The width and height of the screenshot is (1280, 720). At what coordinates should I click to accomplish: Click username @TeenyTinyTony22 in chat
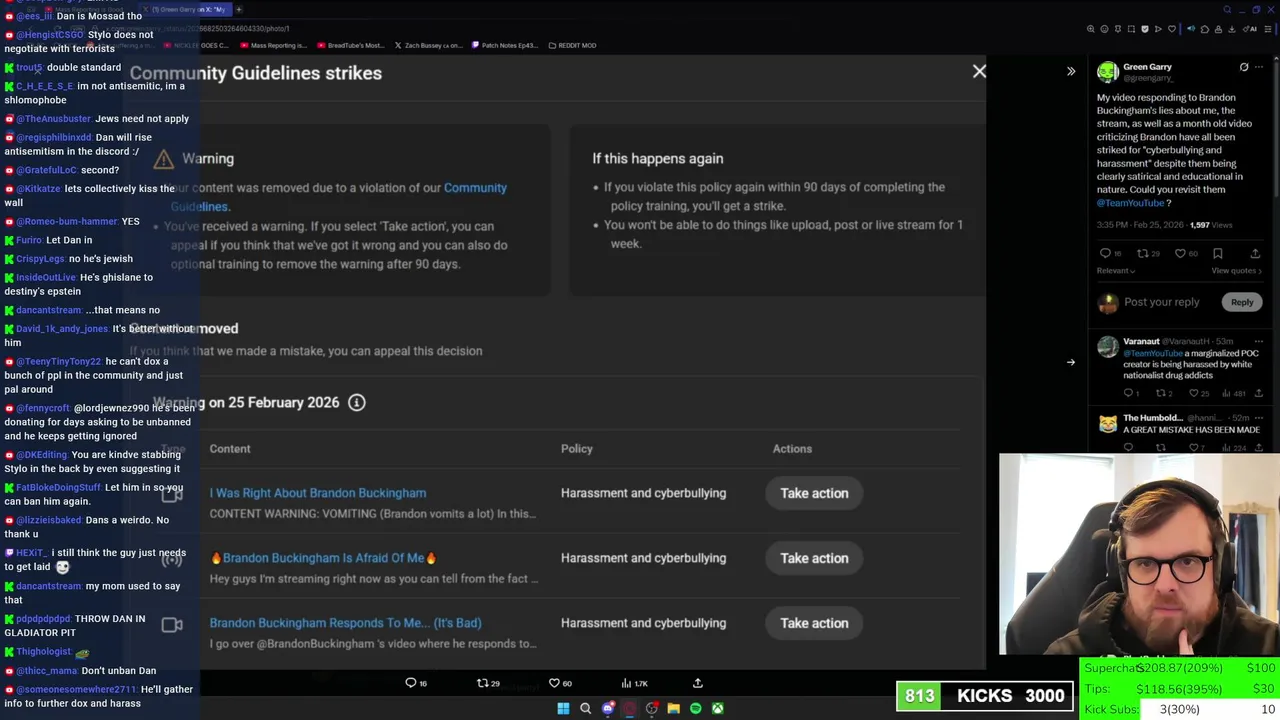pyautogui.click(x=58, y=361)
